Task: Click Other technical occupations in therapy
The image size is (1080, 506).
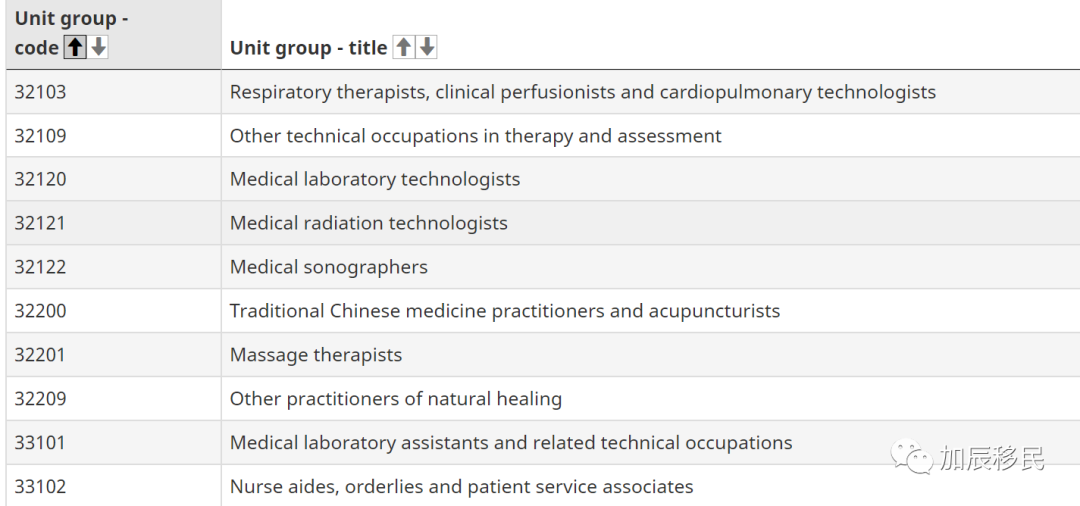Action: pos(475,136)
